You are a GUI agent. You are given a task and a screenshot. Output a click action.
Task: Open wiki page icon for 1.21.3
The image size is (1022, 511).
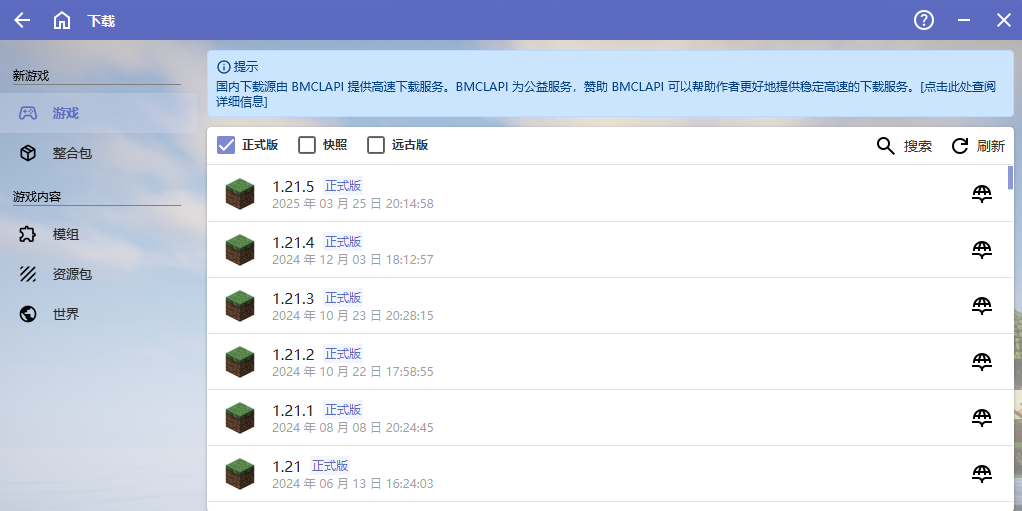point(982,306)
